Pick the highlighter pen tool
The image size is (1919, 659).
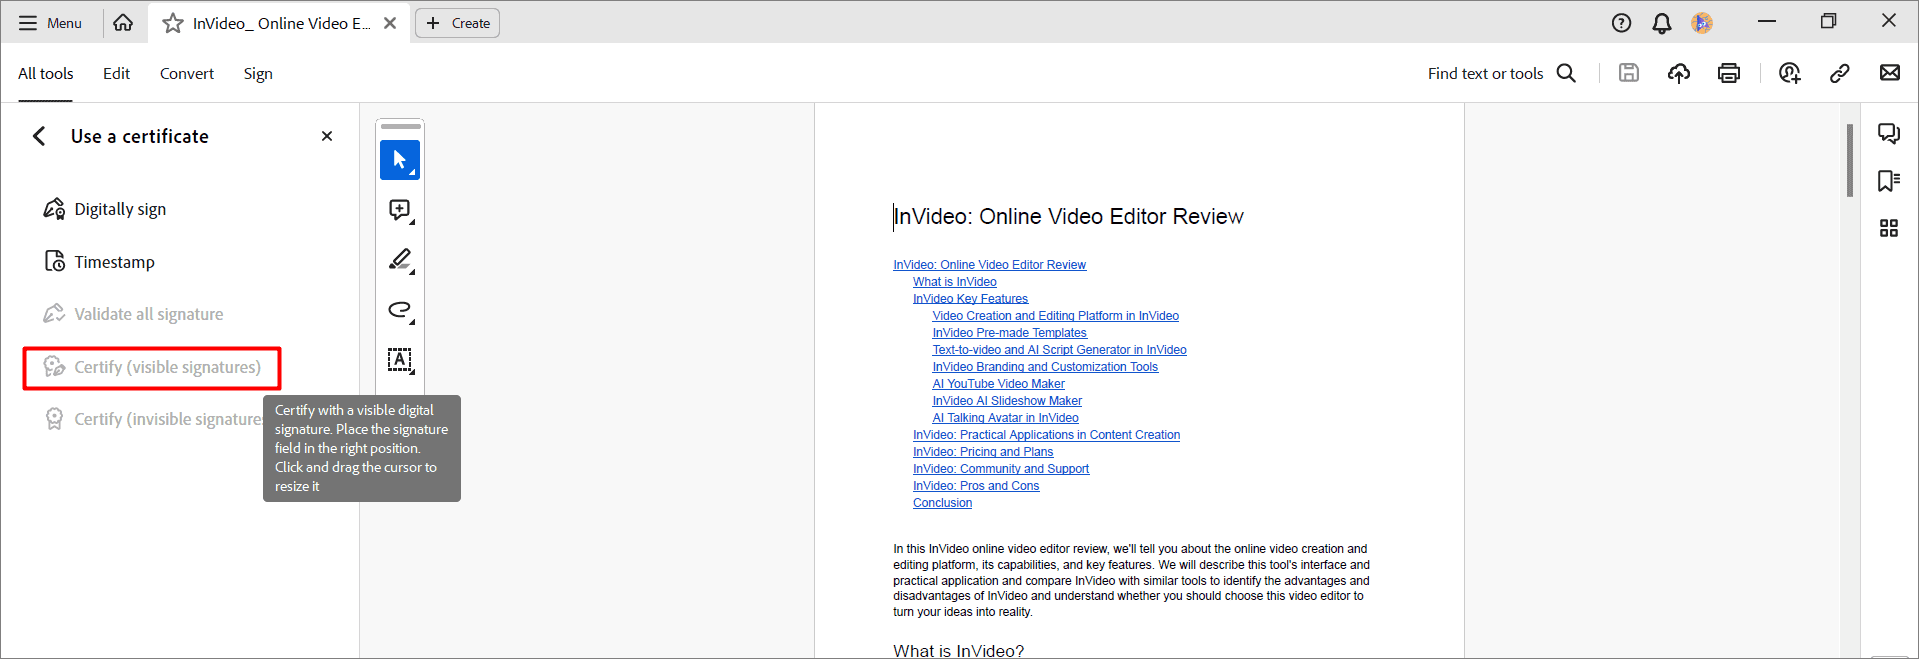400,260
